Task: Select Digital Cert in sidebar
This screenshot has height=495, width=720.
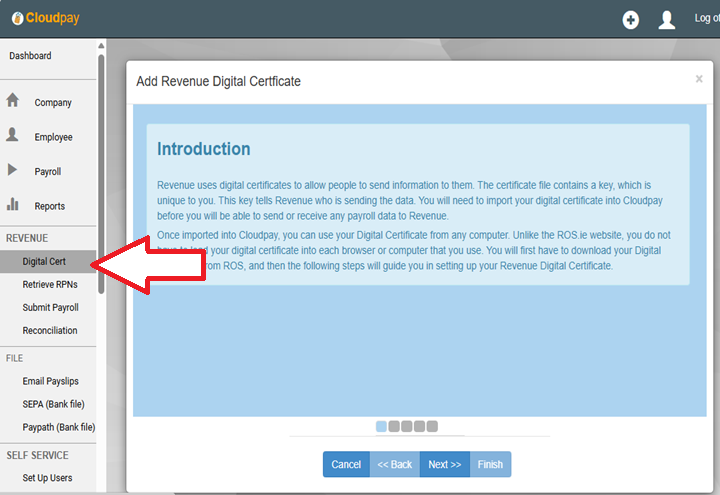Action: click(44, 262)
